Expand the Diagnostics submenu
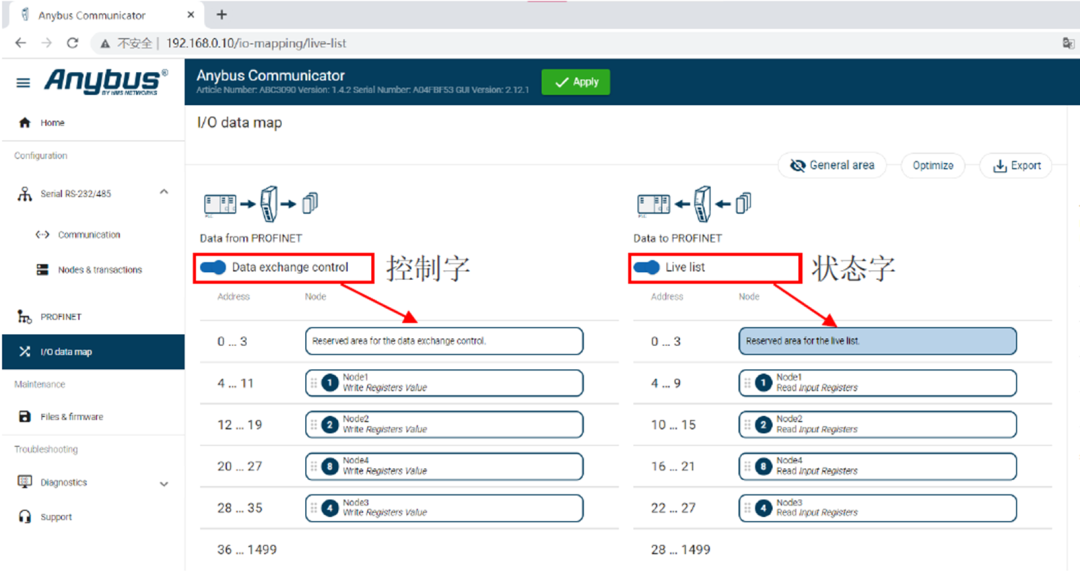 [164, 483]
